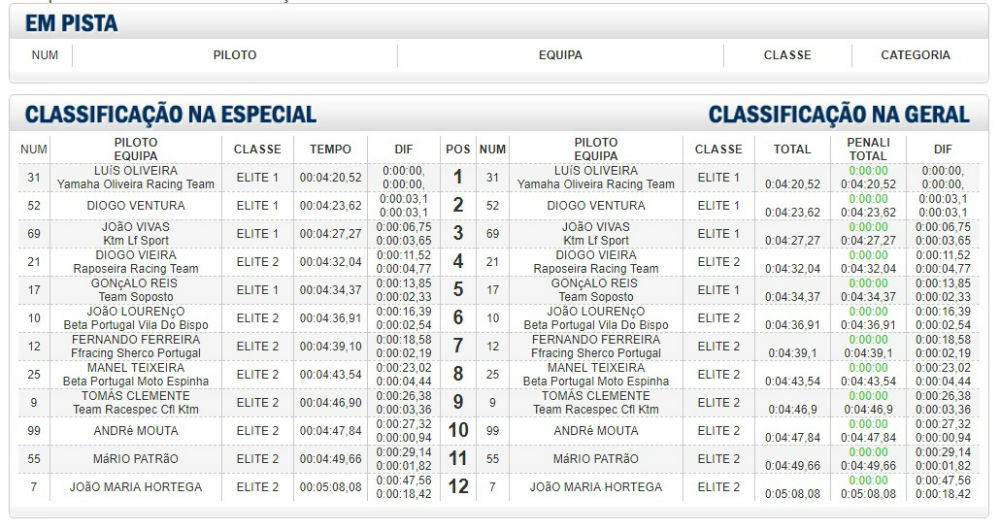The image size is (1000, 531).
Task: Click the EM PISTA section heading
Action: pyautogui.click(x=71, y=24)
